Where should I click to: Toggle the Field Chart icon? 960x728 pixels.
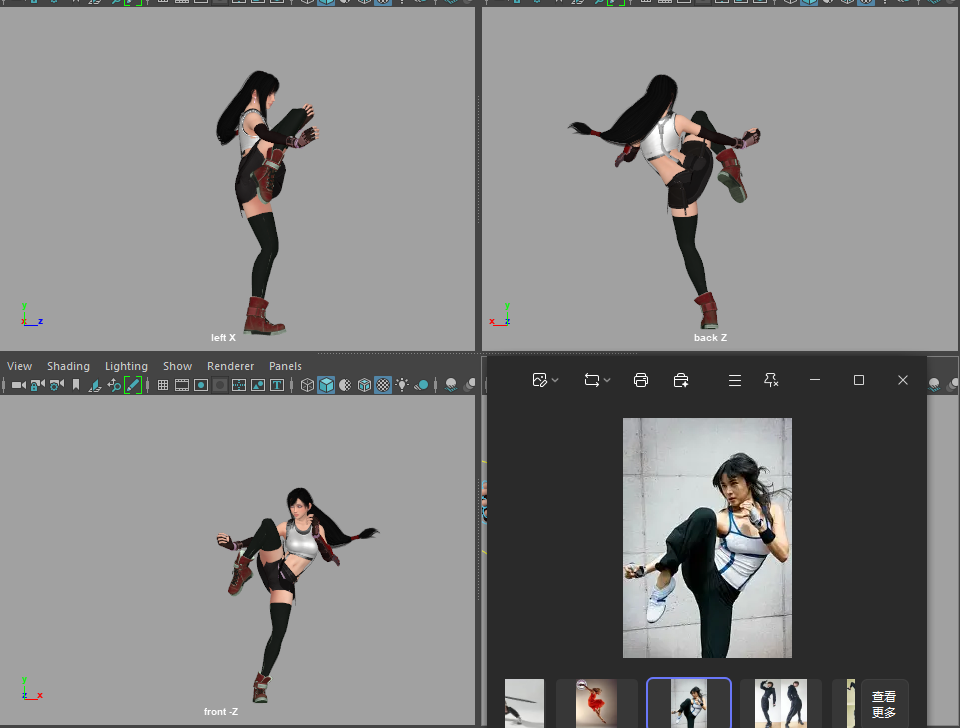click(x=239, y=385)
